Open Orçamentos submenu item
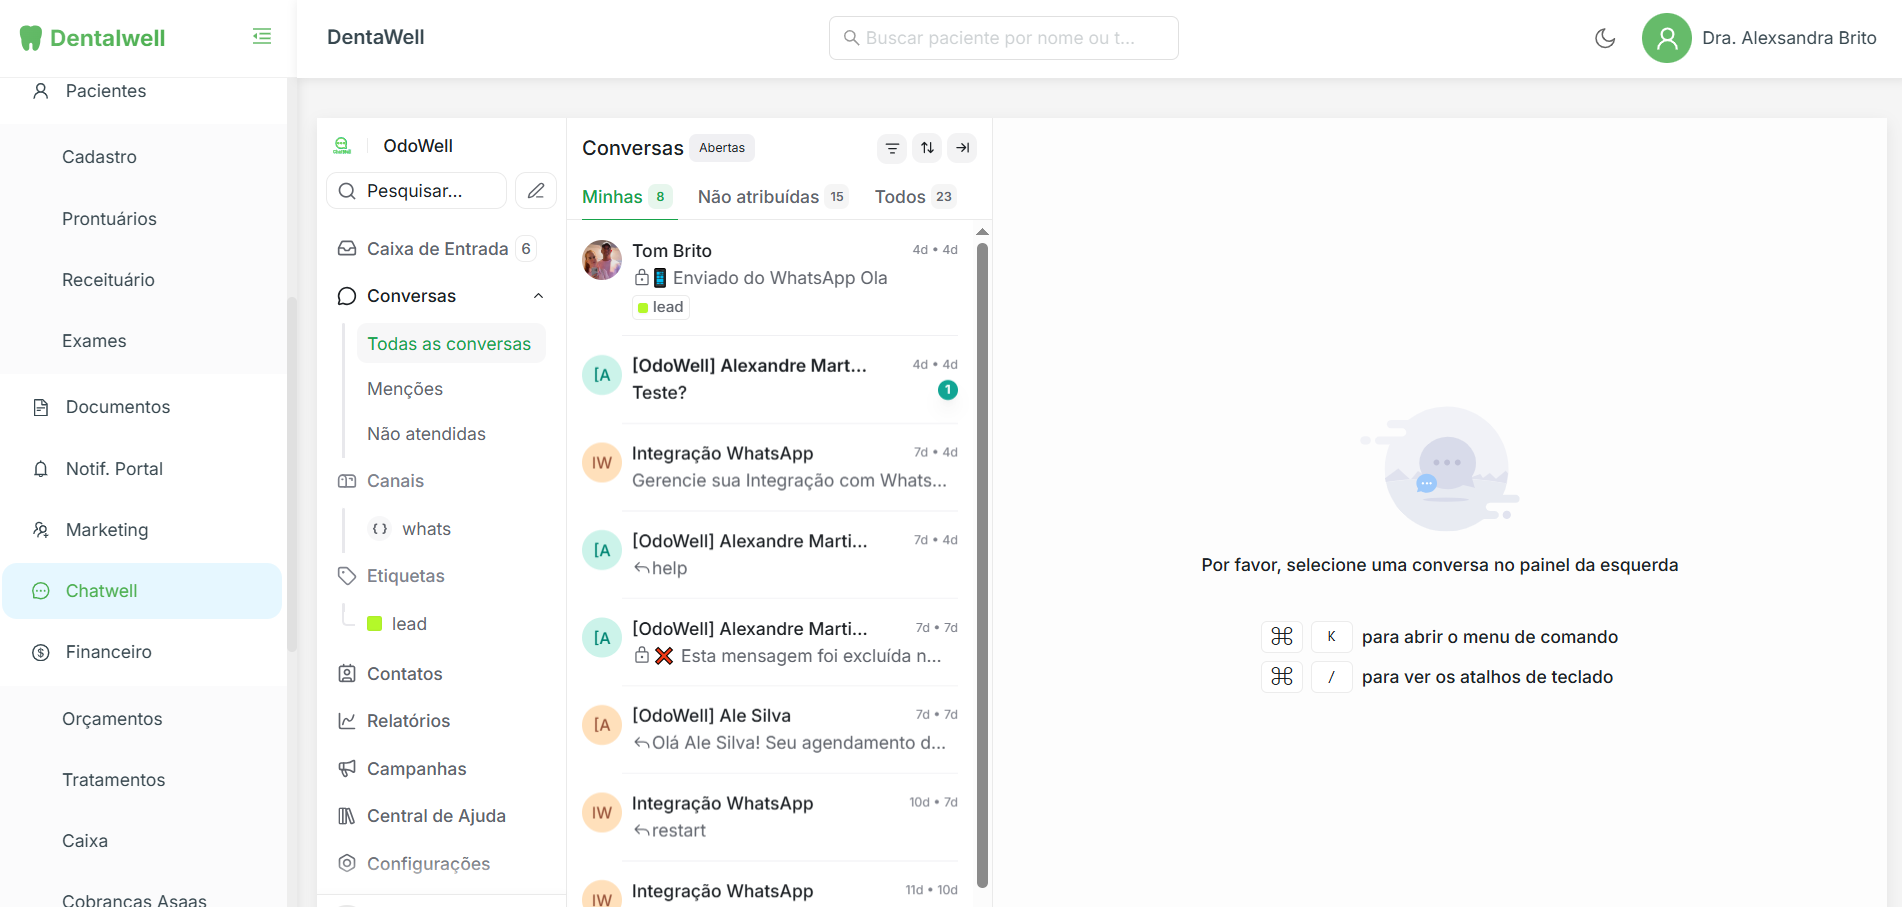Screen dimensions: 1902x907 112,719
